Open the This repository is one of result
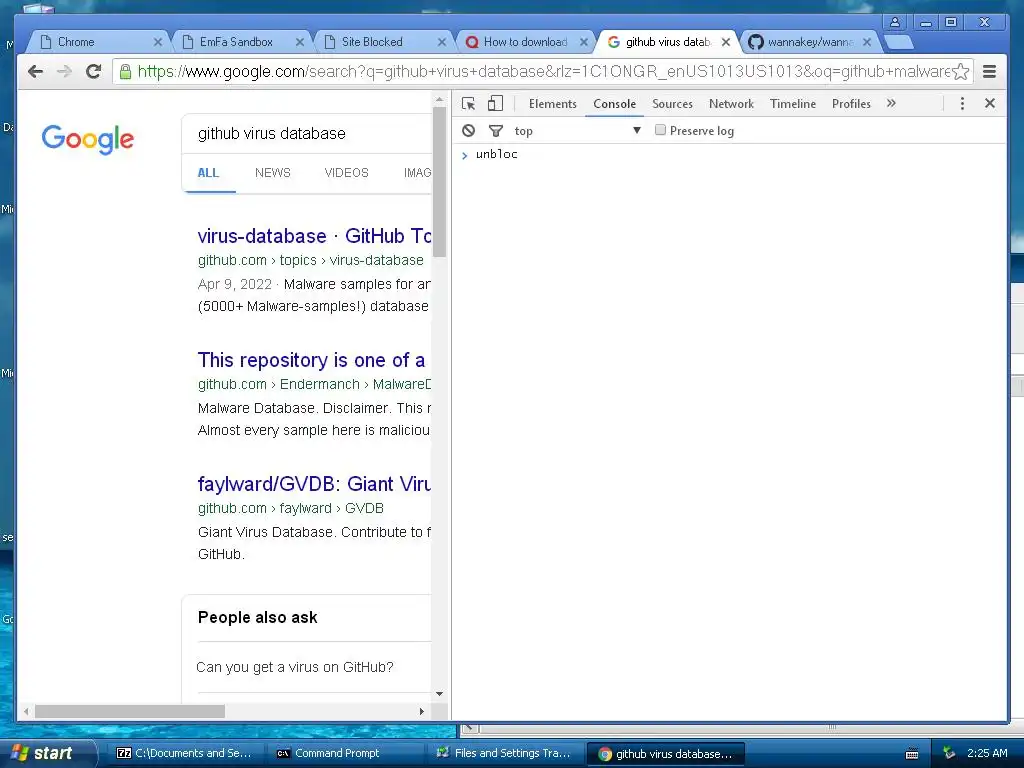The width and height of the screenshot is (1024, 768). tap(312, 360)
